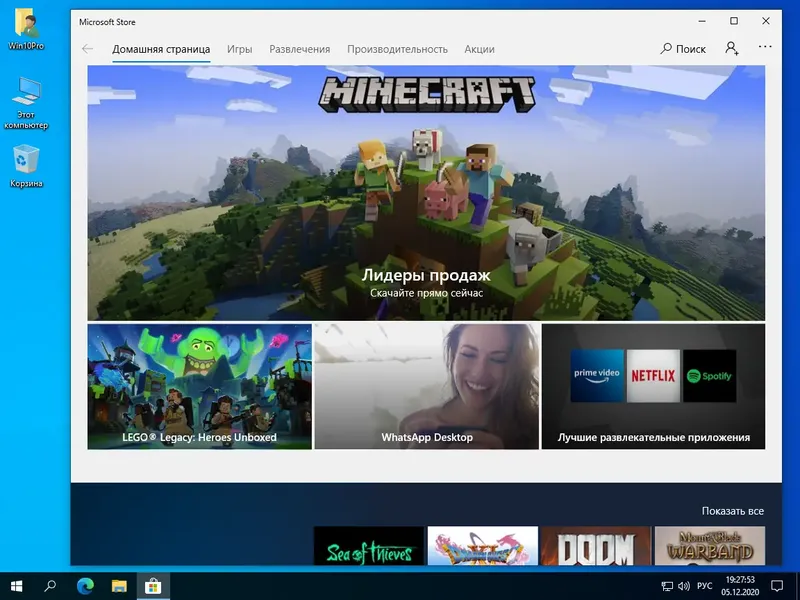Open Лучшие развлекательные приложения tile

(x=654, y=387)
